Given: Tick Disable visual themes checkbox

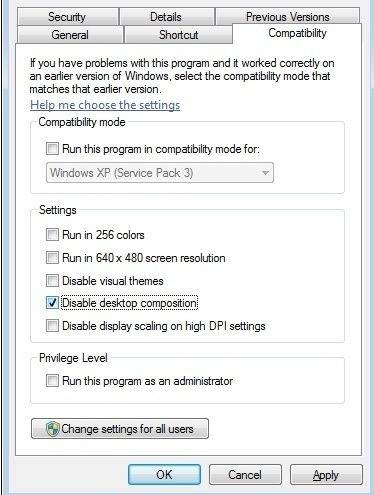Looking at the screenshot, I should pyautogui.click(x=52, y=280).
